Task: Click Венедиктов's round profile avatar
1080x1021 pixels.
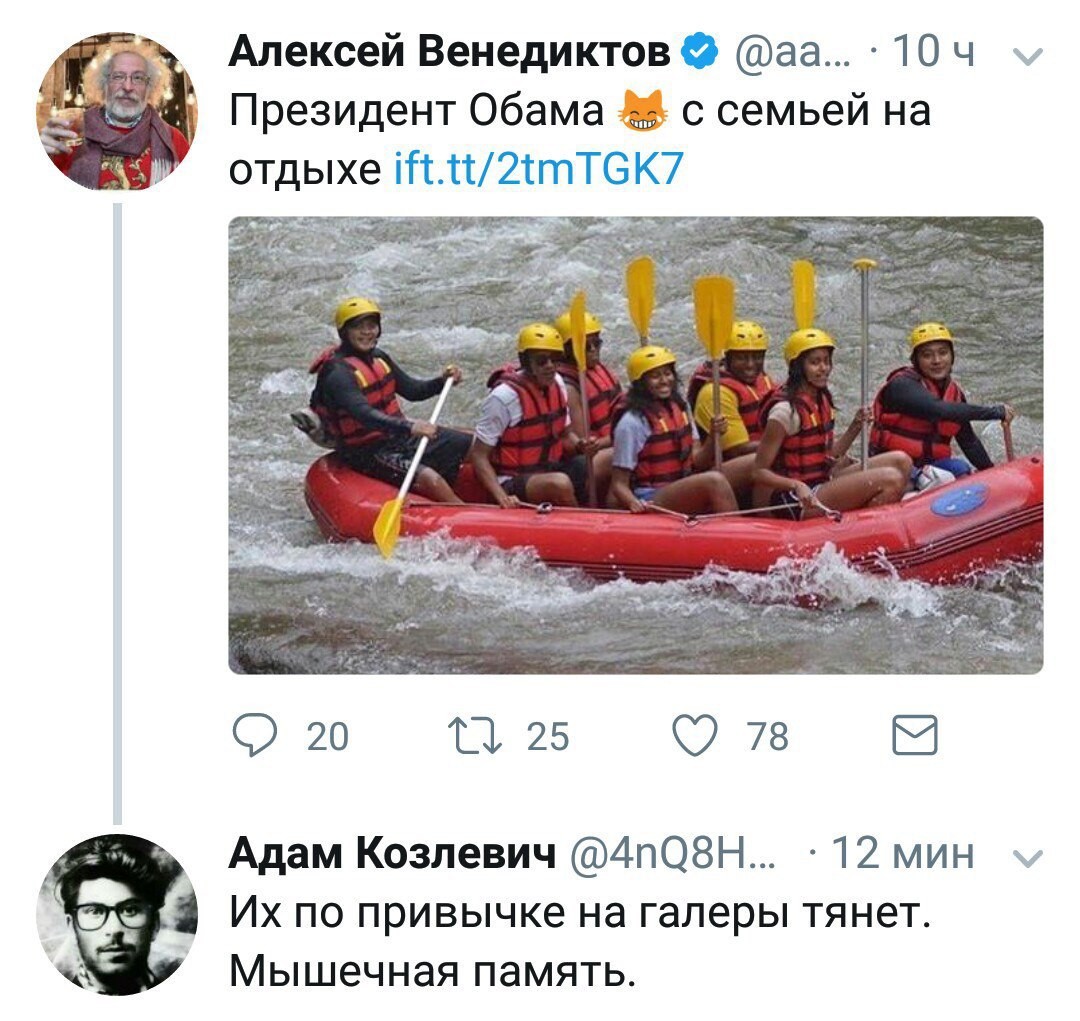Action: tap(117, 111)
